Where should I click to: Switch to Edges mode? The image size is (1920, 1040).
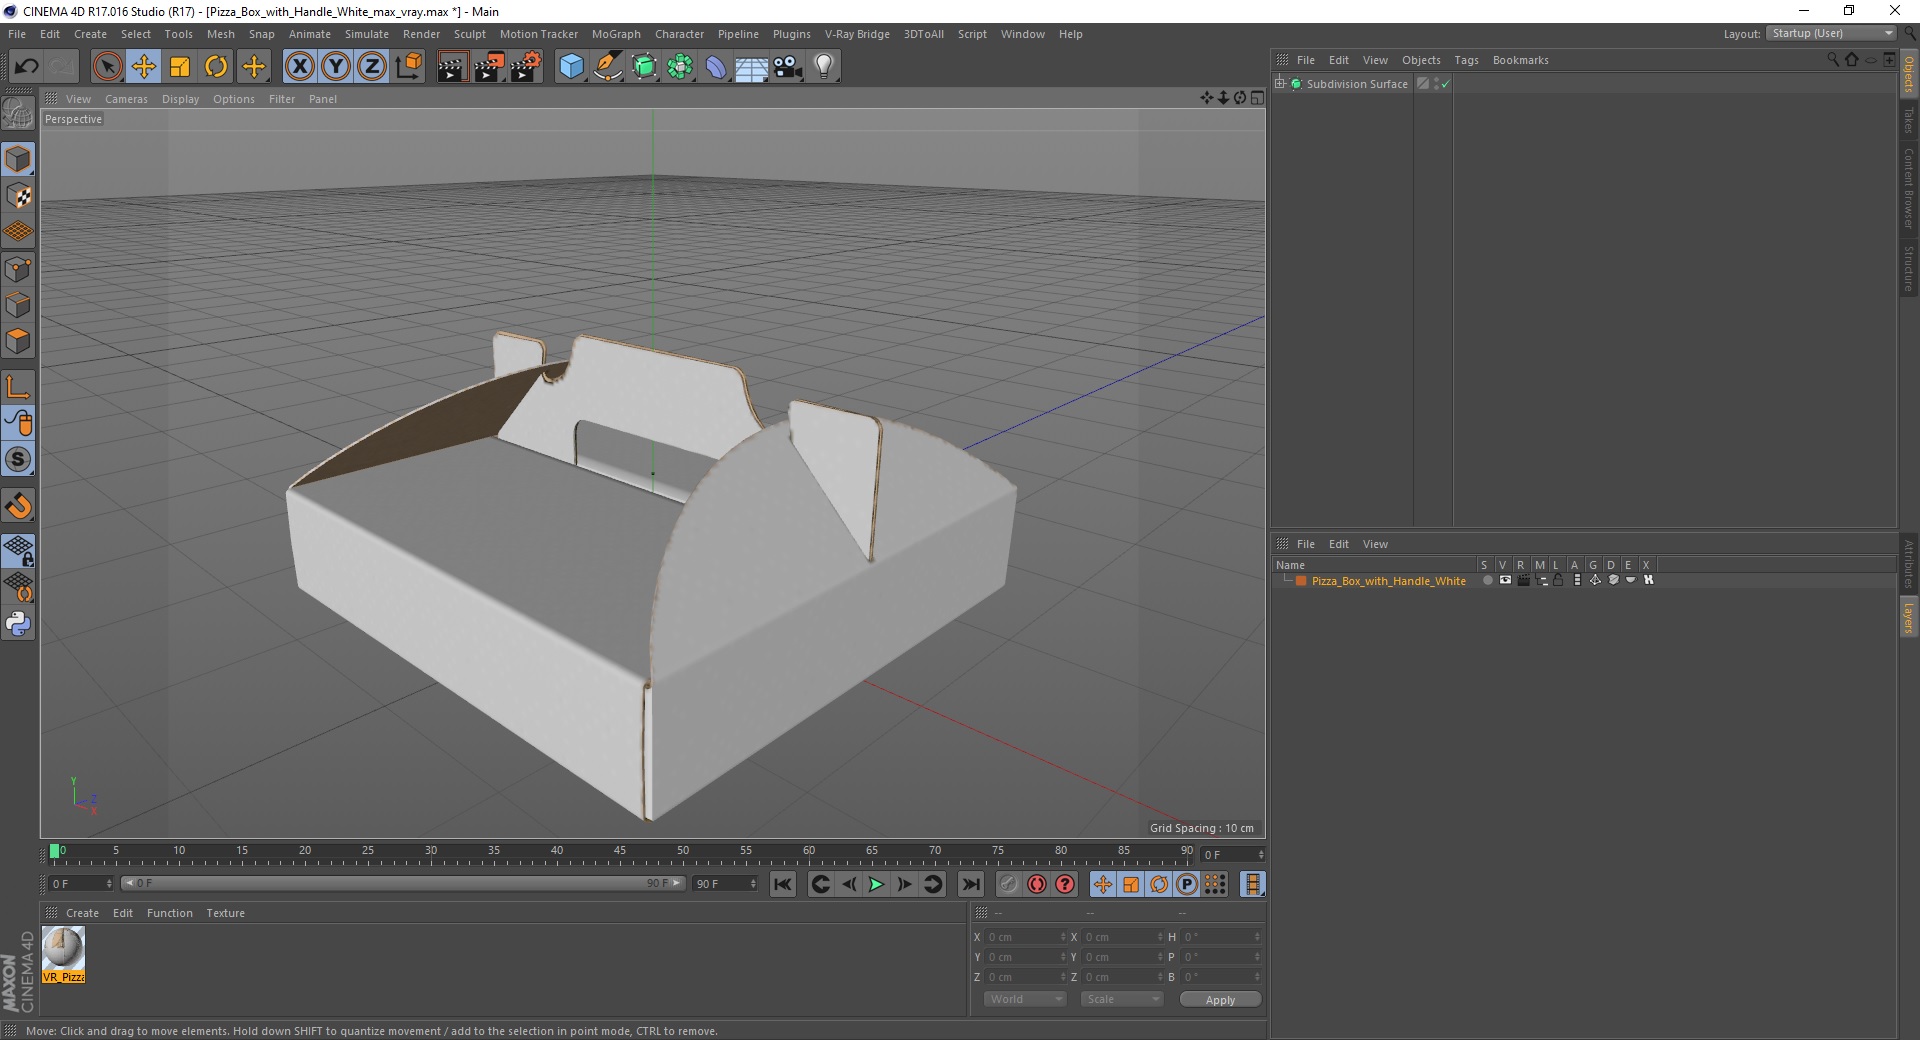pos(18,304)
